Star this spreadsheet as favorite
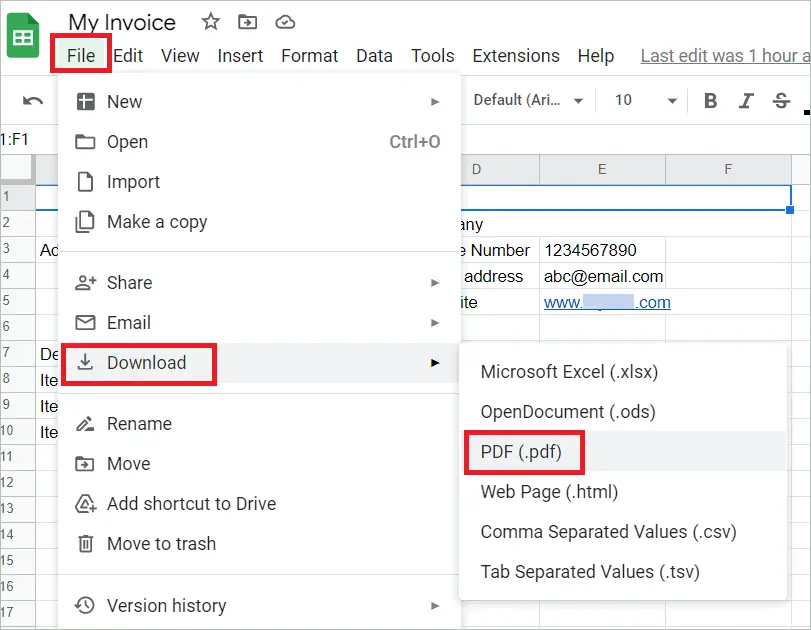 (x=210, y=21)
